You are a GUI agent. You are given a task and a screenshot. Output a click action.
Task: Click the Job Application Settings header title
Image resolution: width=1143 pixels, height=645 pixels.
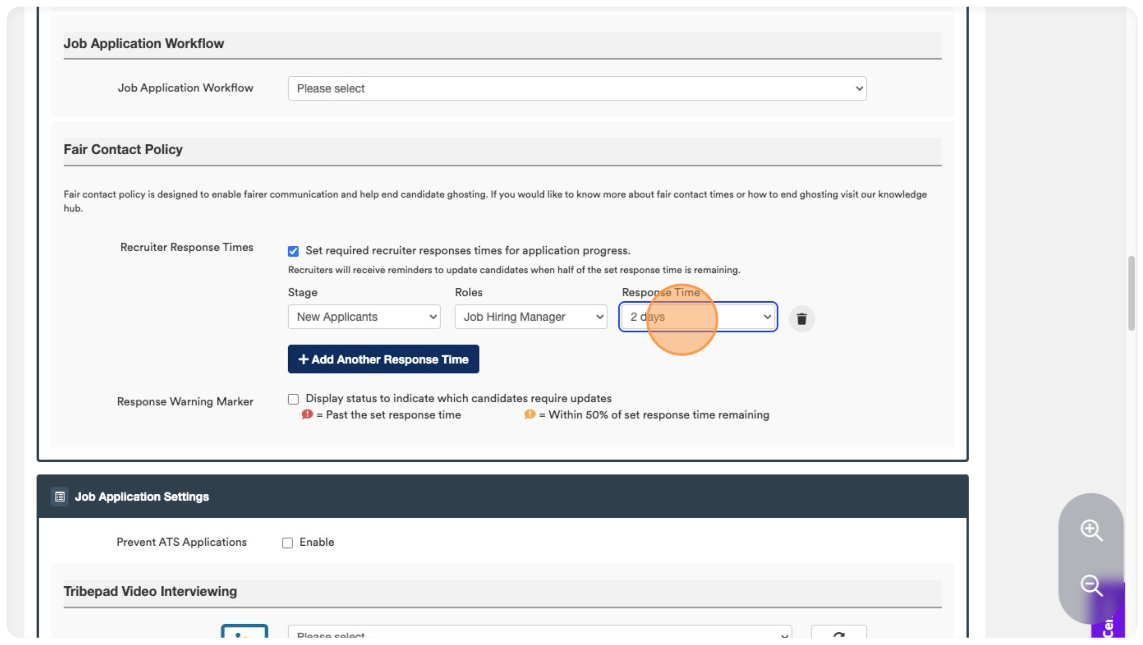(x=142, y=497)
